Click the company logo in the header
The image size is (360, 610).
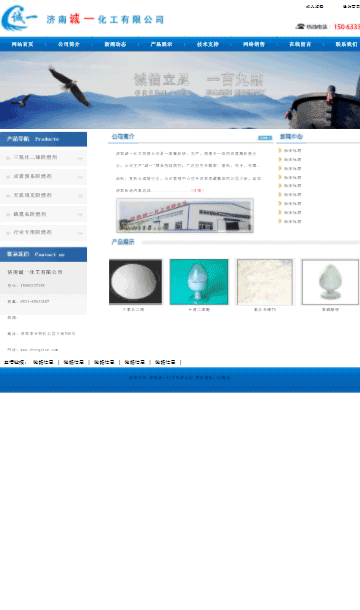coord(20,18)
